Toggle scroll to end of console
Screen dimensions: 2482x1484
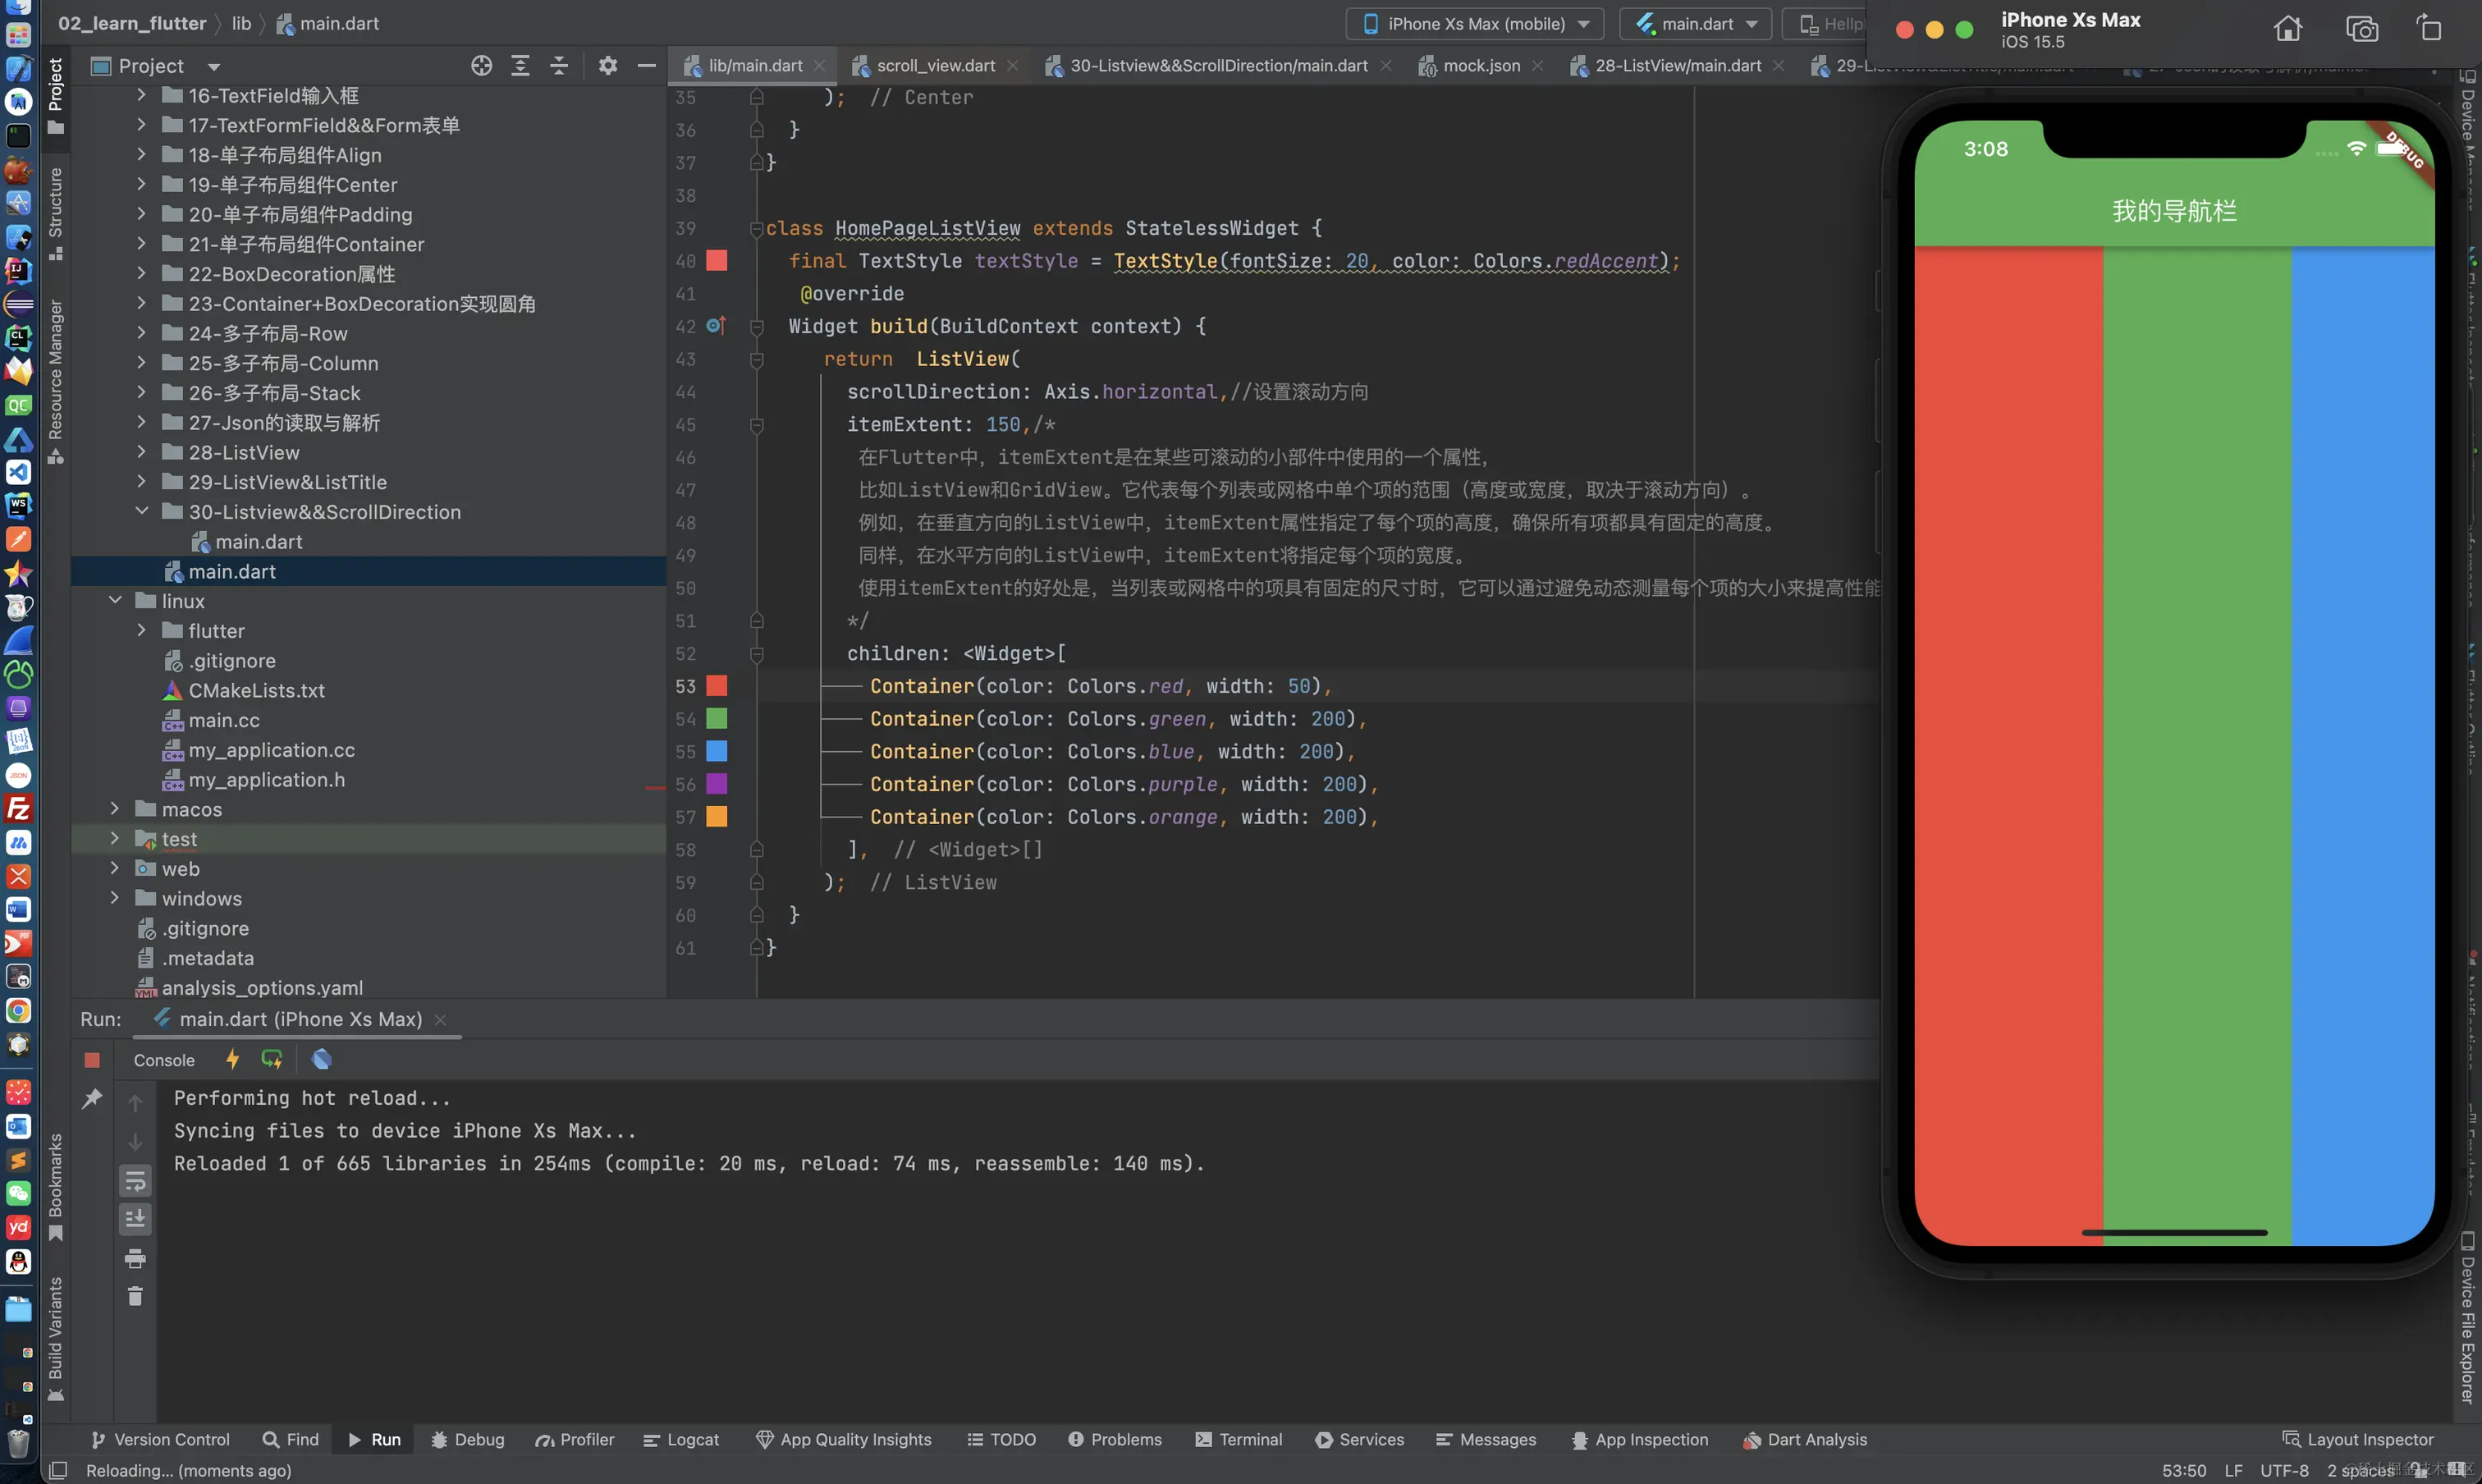pyautogui.click(x=135, y=1219)
